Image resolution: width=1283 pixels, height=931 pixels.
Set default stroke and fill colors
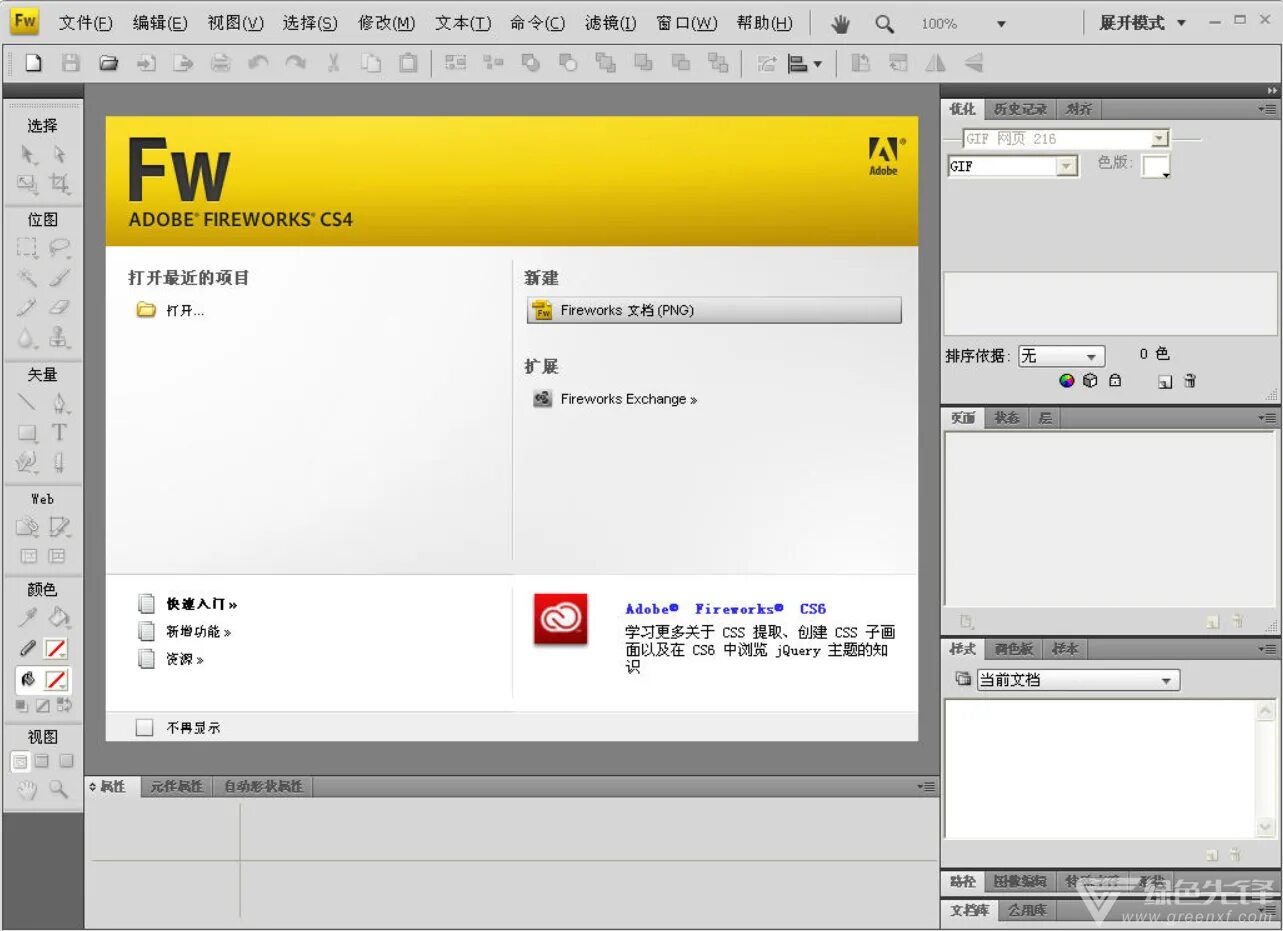point(21,705)
